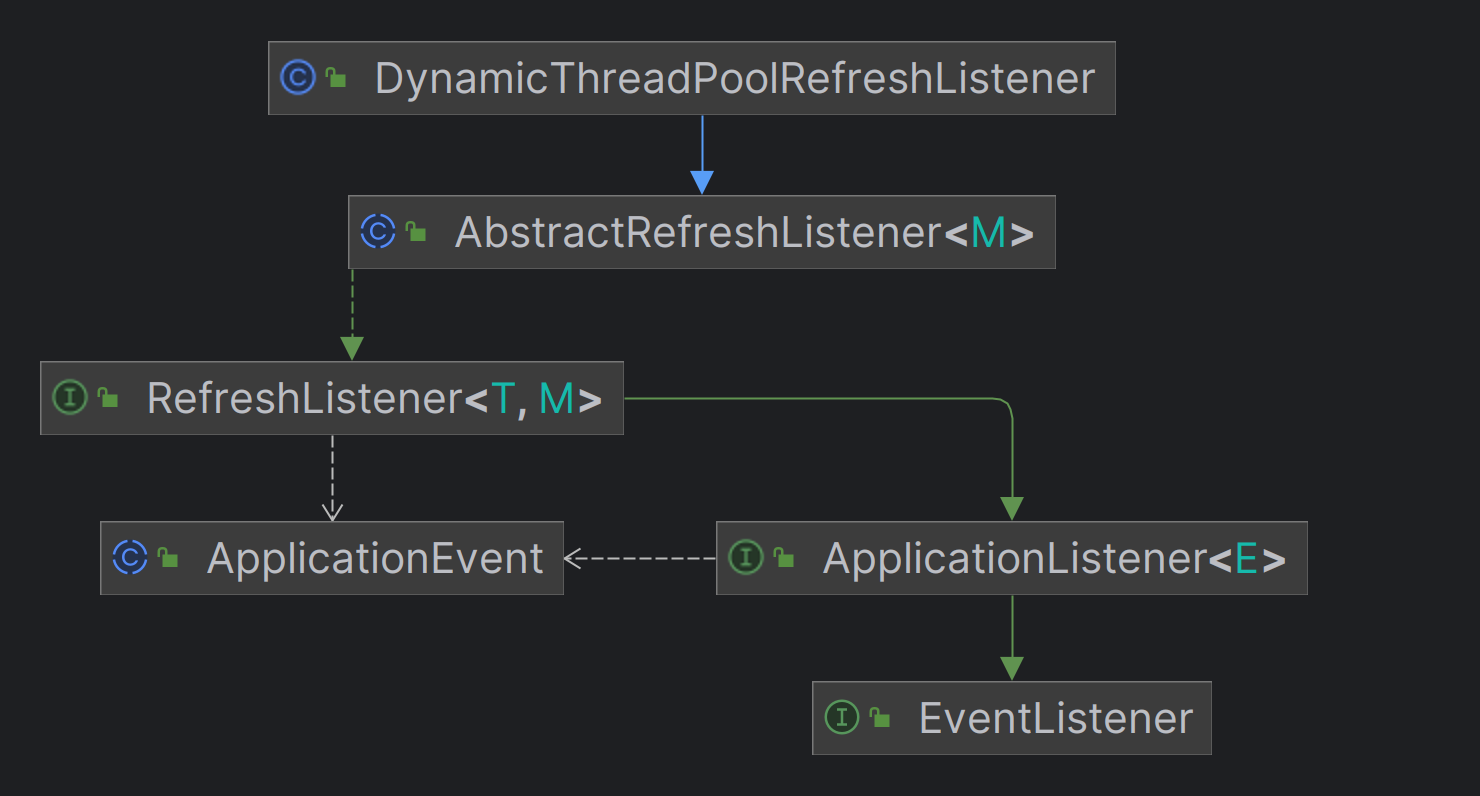
Task: Select the EventListener interface node
Action: click(x=1050, y=717)
